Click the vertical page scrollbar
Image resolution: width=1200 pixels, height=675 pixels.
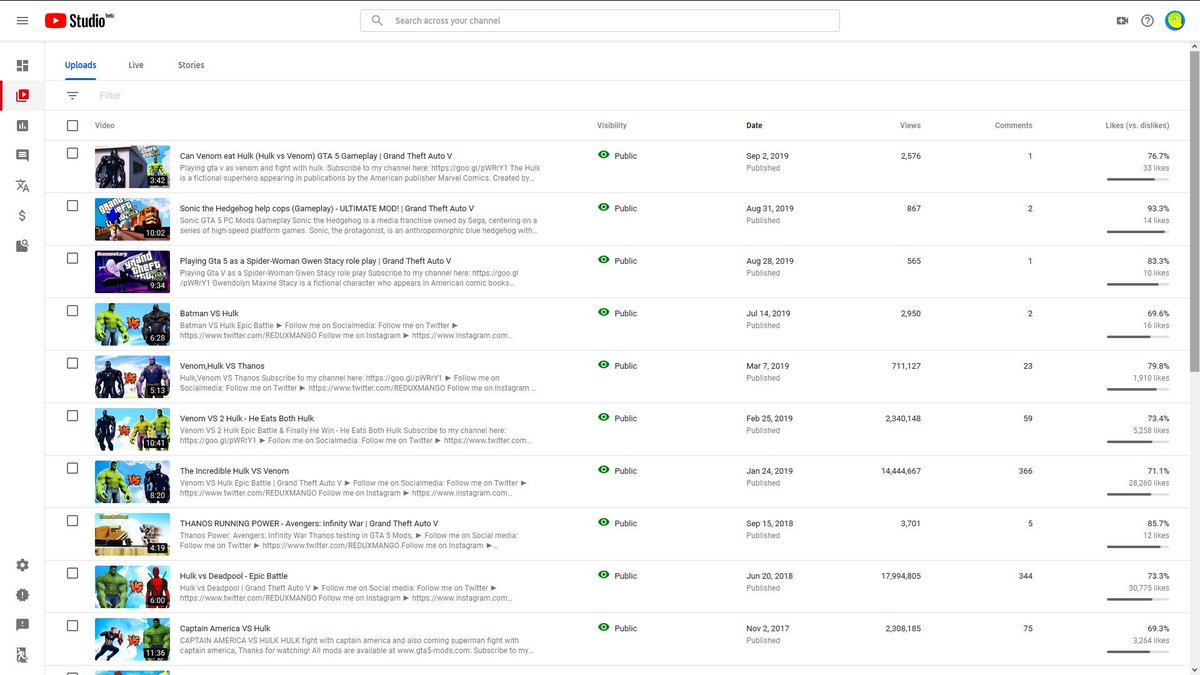[1194, 210]
